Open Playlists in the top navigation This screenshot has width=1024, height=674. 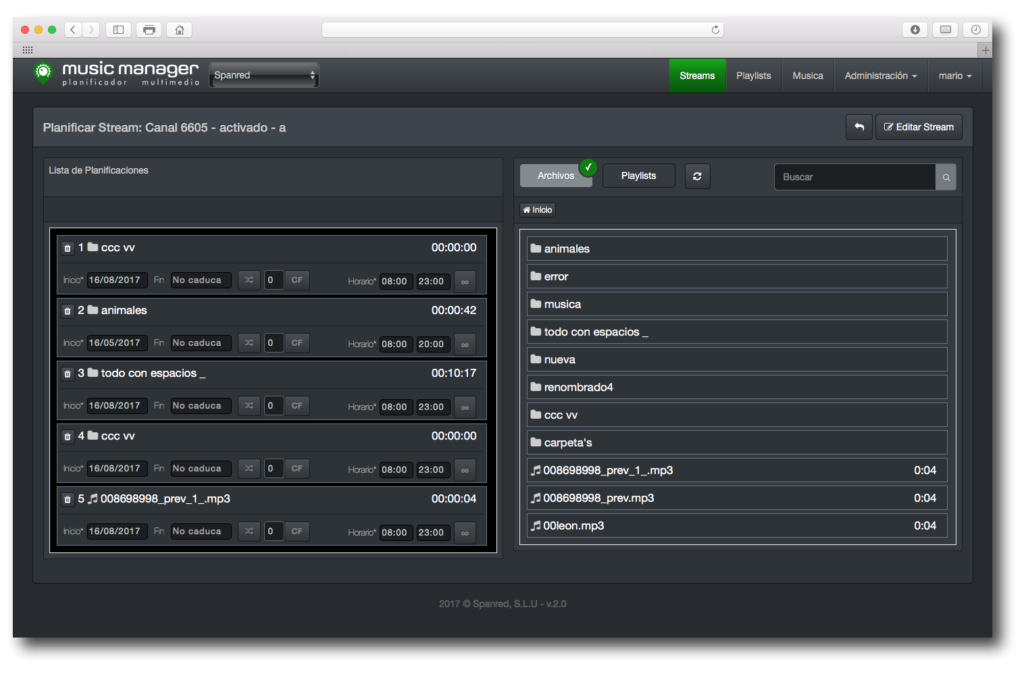753,76
